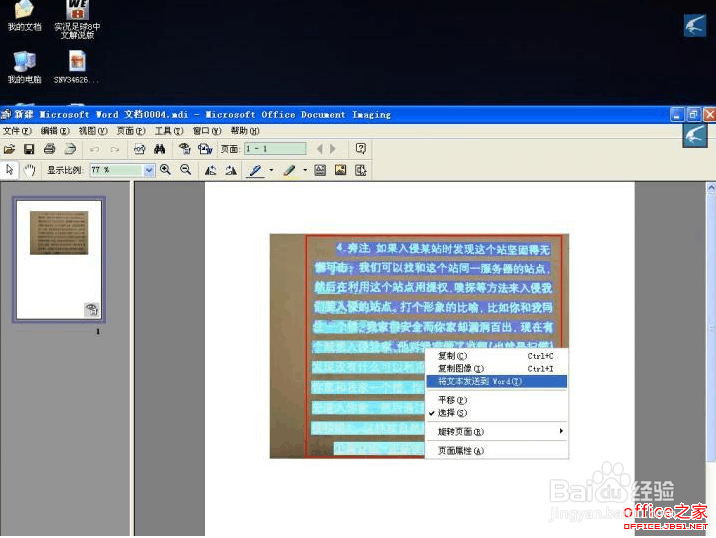Click the Print toolbar icon
This screenshot has height=538, width=716.
(49, 149)
